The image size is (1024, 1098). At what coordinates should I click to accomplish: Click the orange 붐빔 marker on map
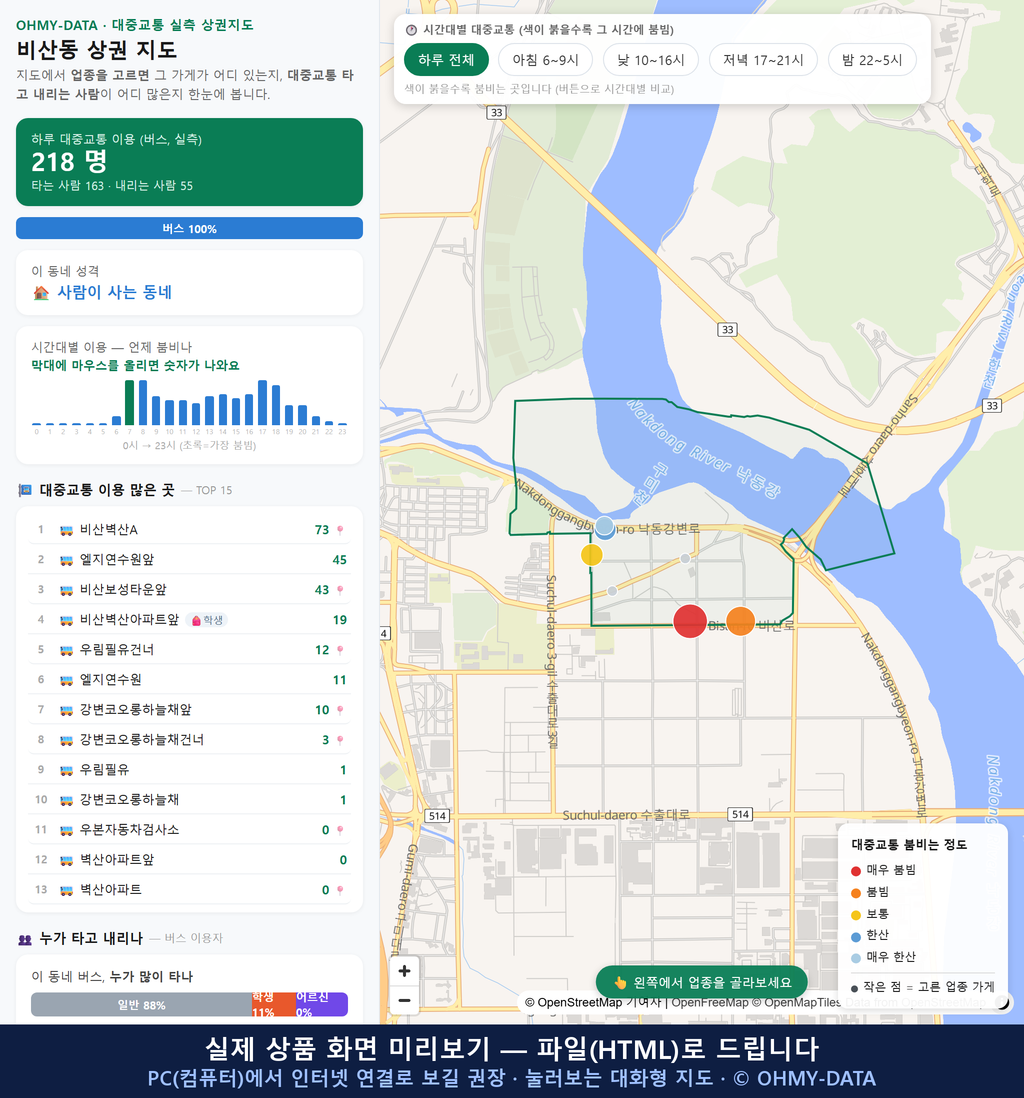740,621
